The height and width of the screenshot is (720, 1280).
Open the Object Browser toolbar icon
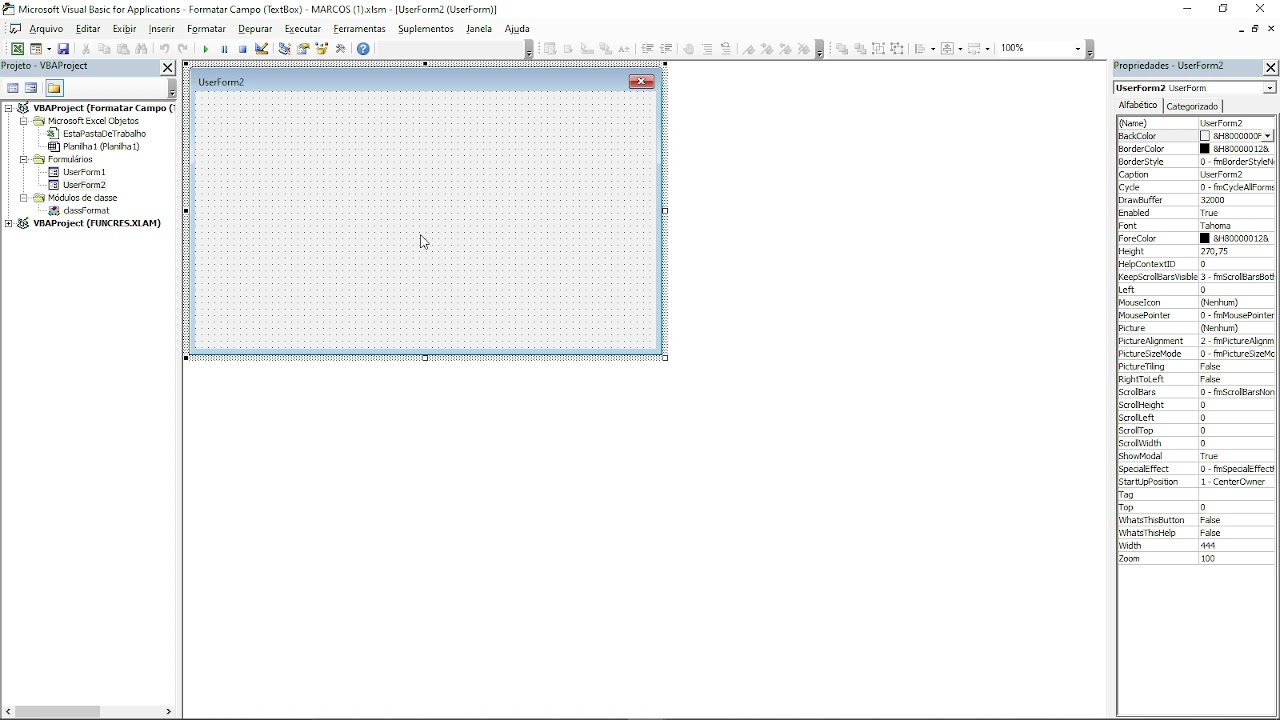tap(322, 48)
